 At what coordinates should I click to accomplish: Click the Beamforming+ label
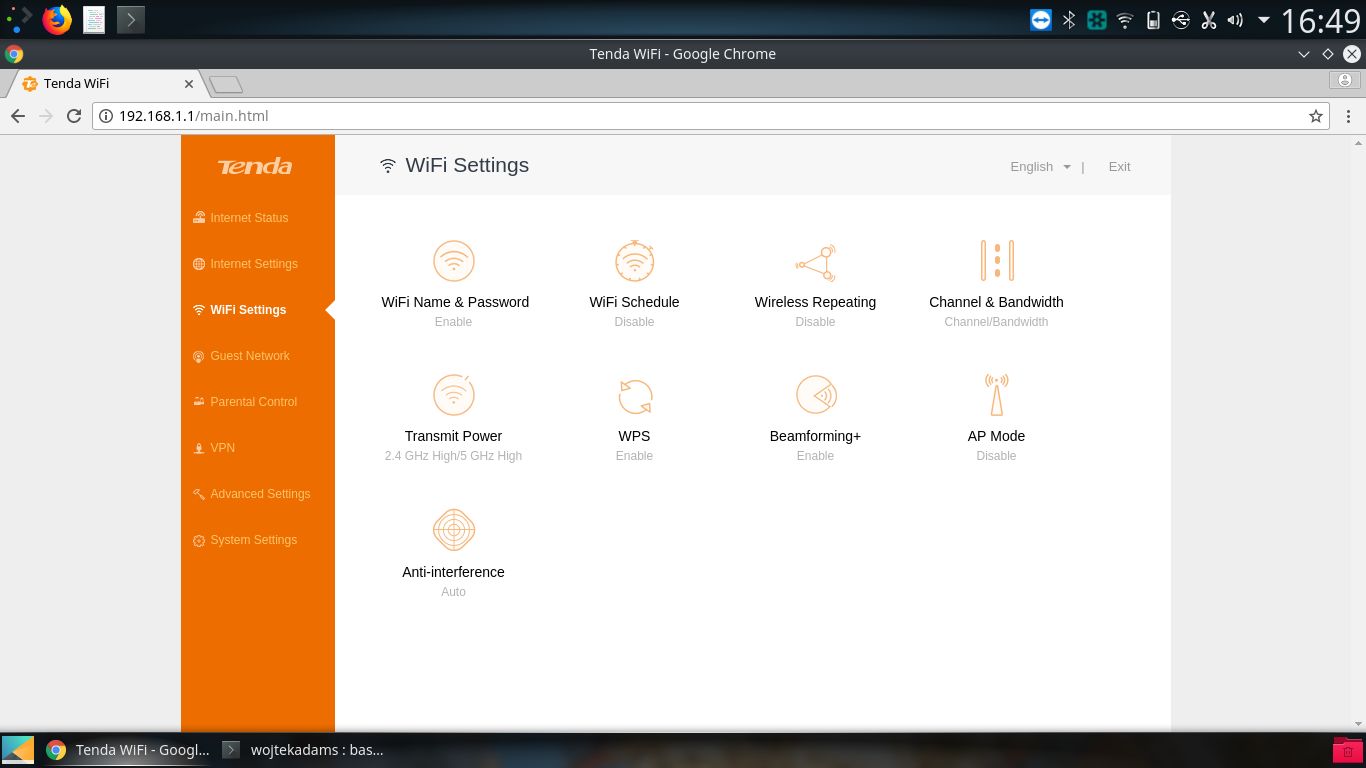coord(815,436)
